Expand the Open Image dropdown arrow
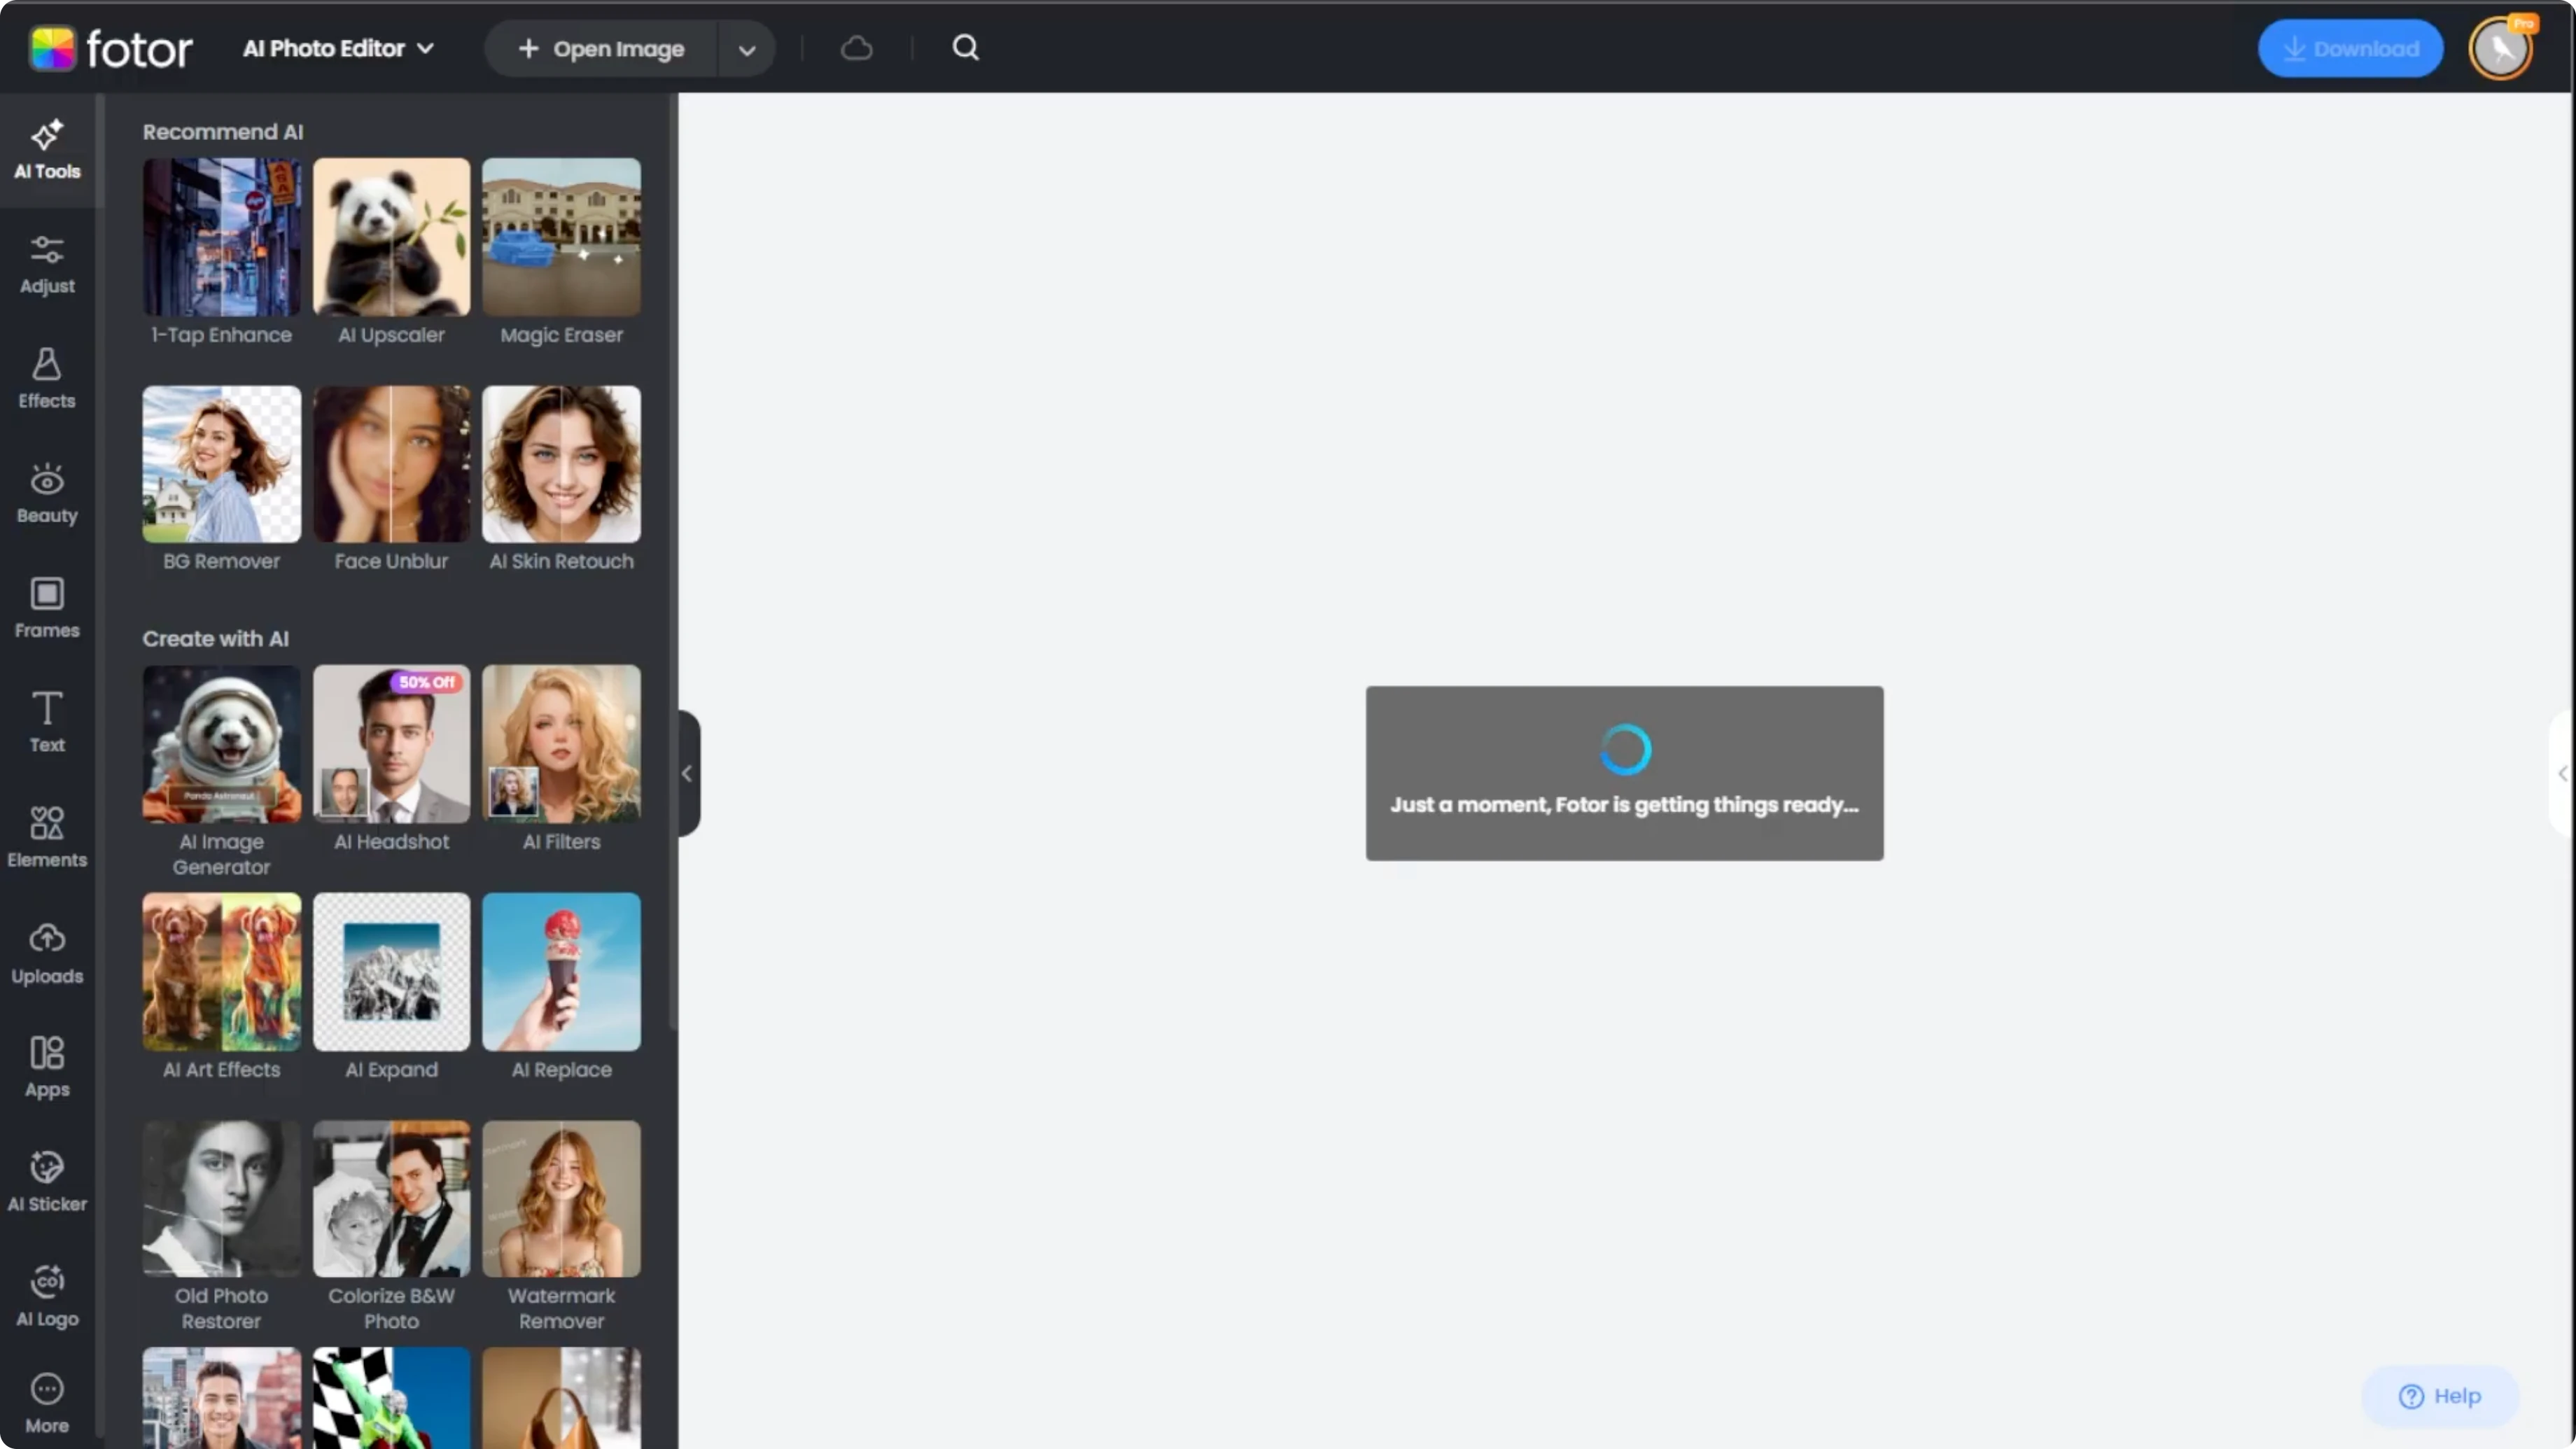This screenshot has height=1449, width=2576. (746, 49)
